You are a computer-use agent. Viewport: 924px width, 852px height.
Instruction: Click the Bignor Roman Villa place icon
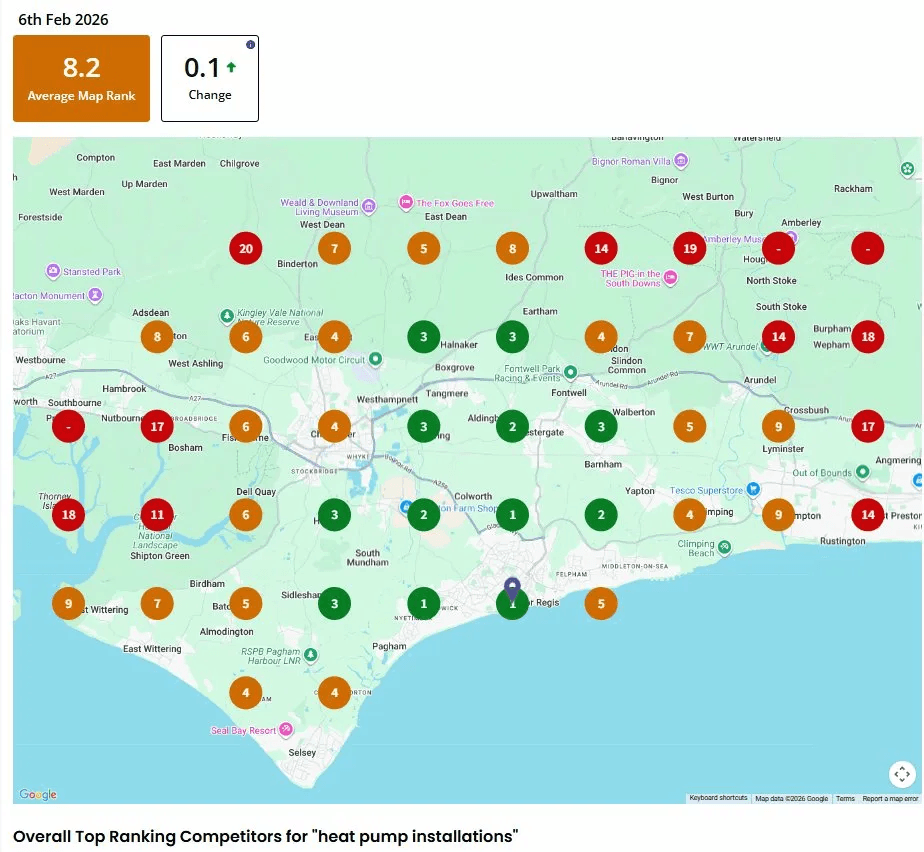click(x=681, y=160)
